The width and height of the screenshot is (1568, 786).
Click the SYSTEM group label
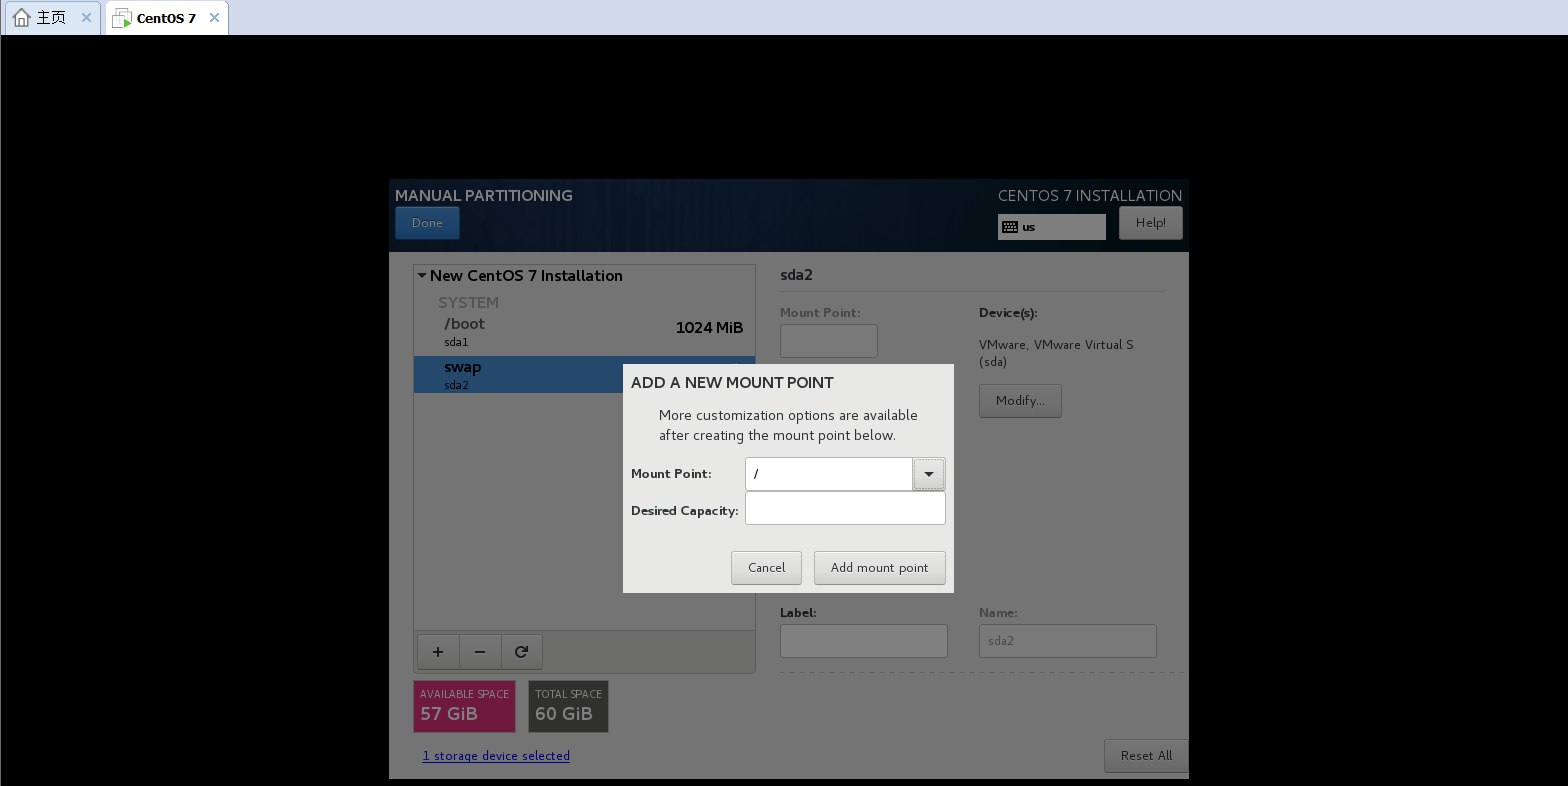click(468, 303)
